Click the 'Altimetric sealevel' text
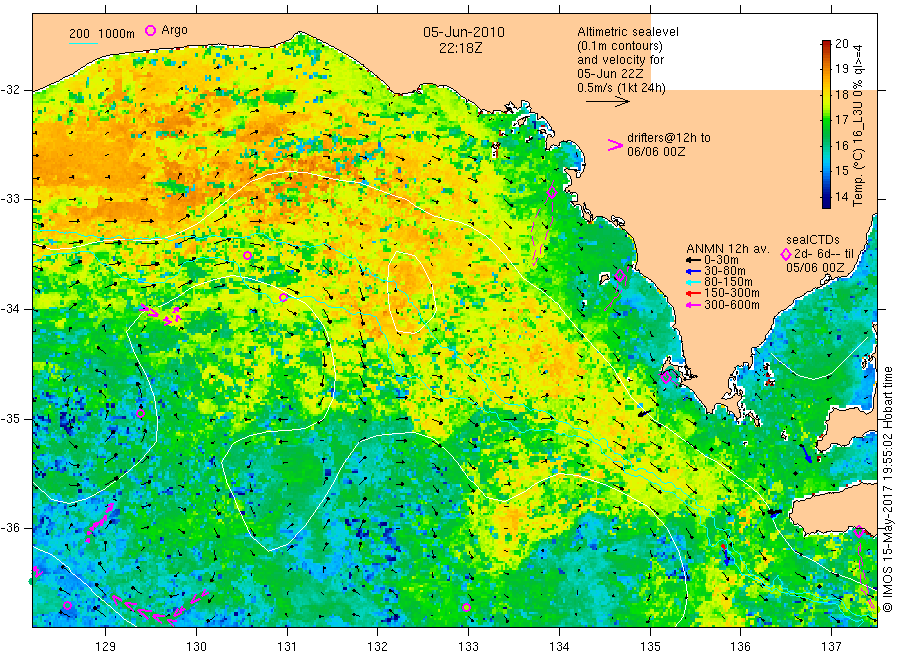900x660 pixels. [628, 32]
